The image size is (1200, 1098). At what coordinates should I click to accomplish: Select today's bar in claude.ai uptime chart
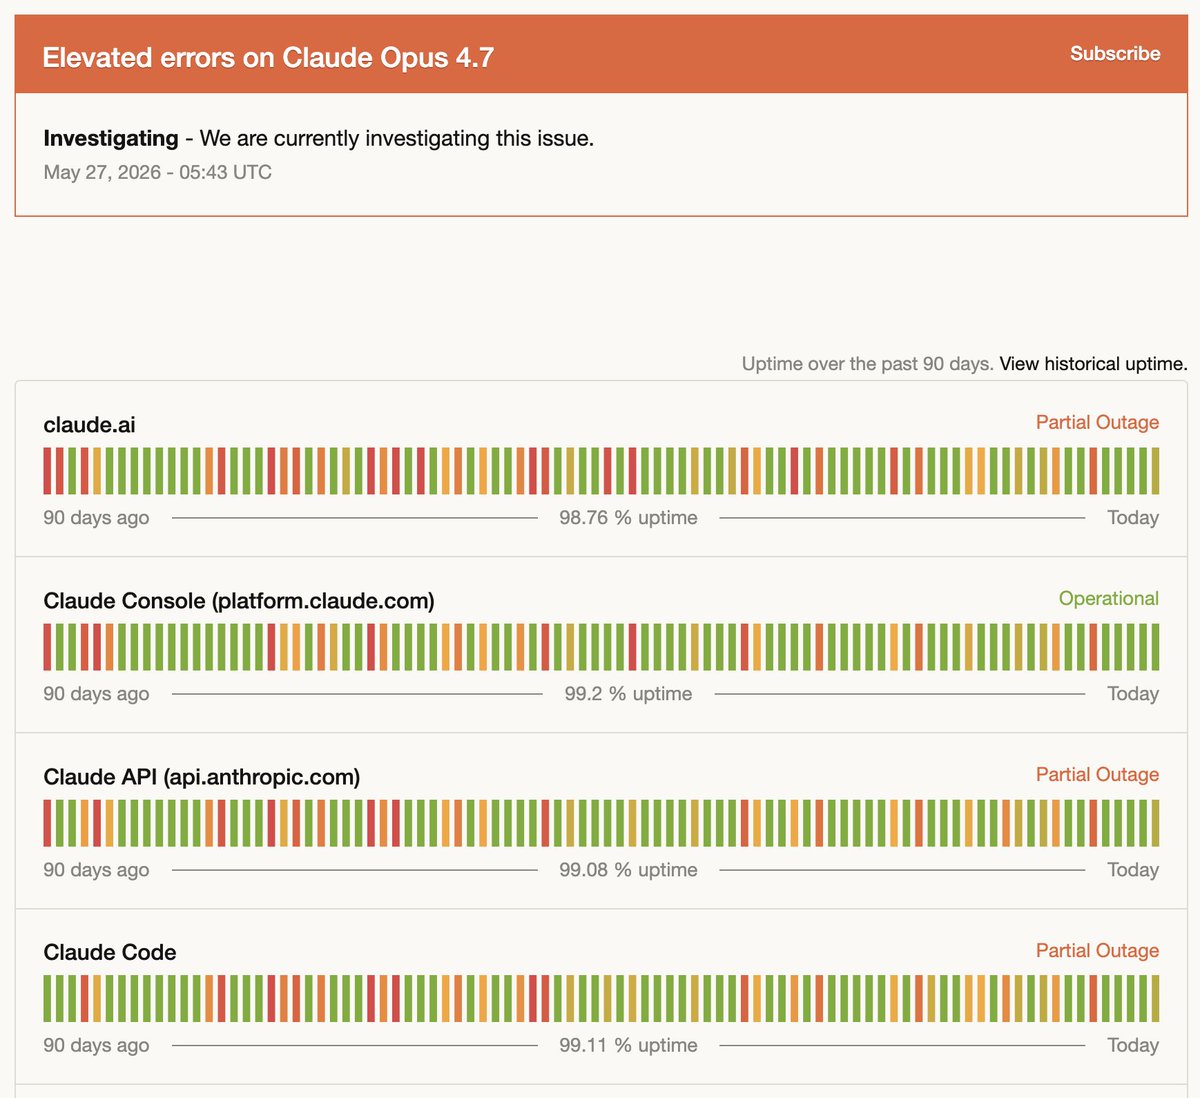[1155, 471]
